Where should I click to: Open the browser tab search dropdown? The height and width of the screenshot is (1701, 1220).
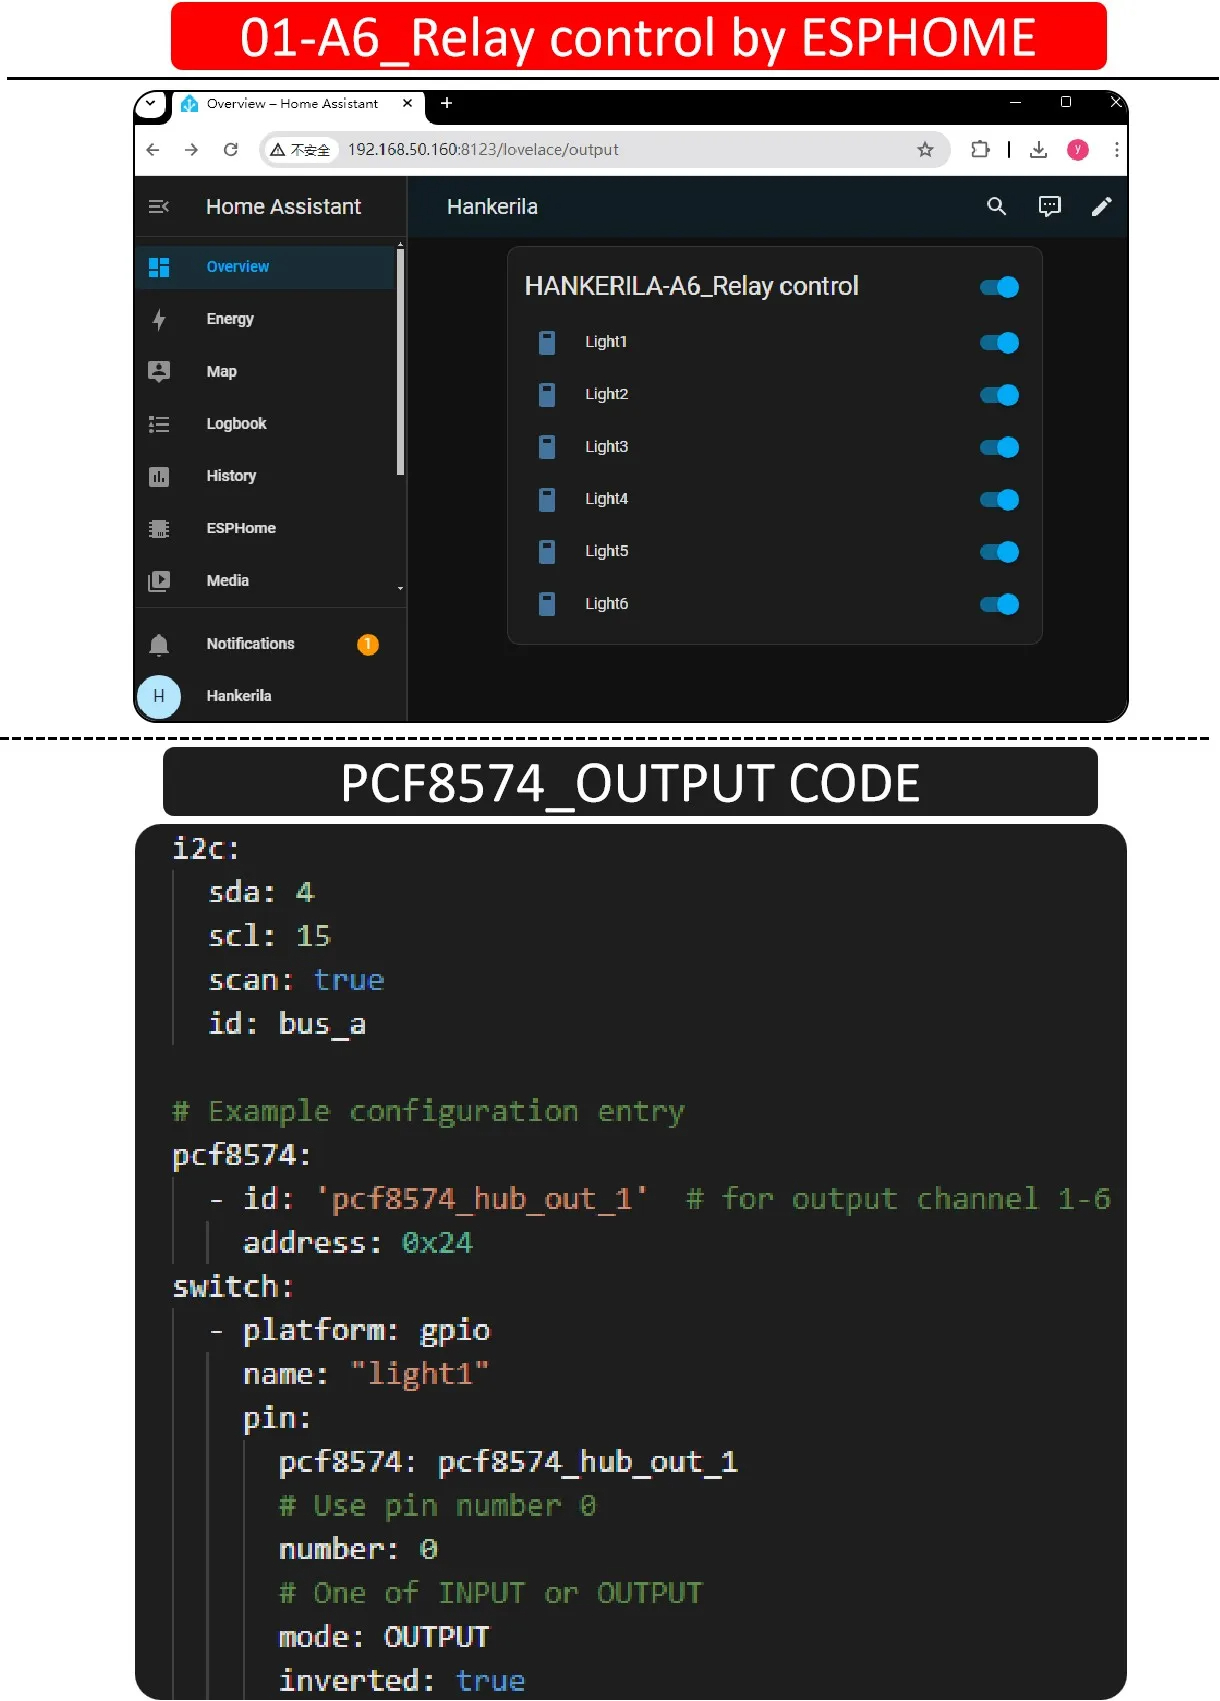[x=151, y=103]
